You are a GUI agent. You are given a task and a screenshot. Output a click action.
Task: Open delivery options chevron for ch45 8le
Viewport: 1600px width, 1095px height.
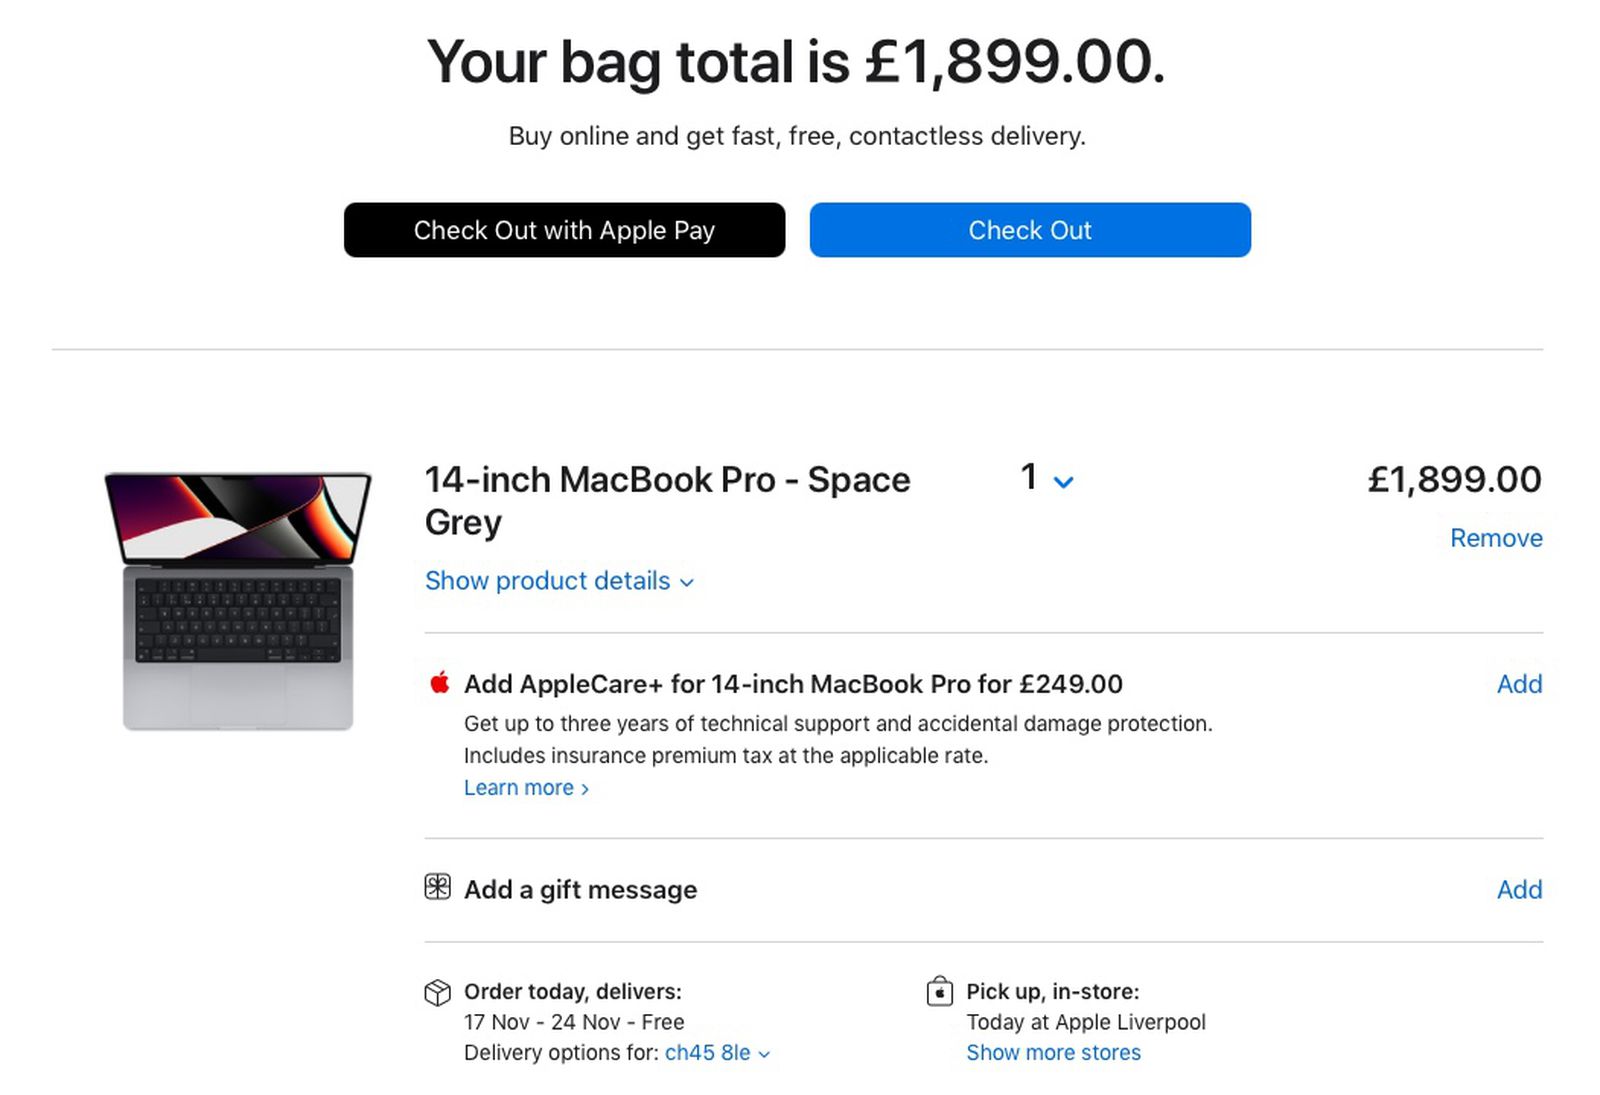pyautogui.click(x=763, y=1053)
